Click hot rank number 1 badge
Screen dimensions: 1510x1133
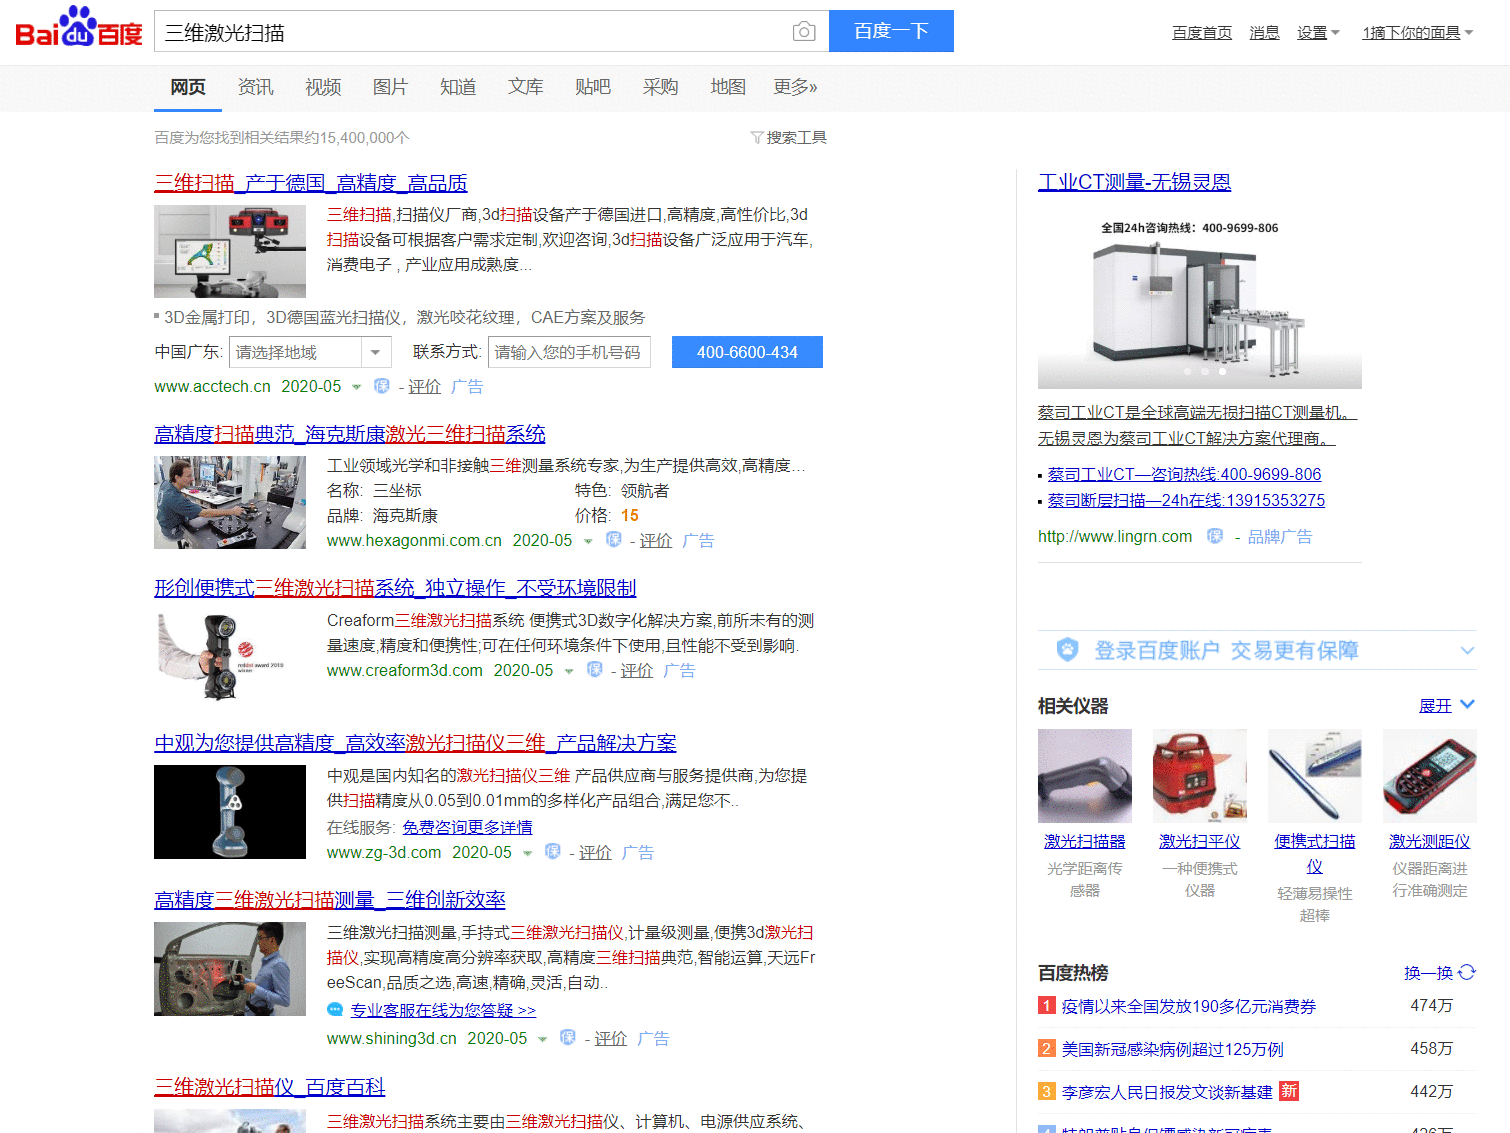click(1047, 1006)
